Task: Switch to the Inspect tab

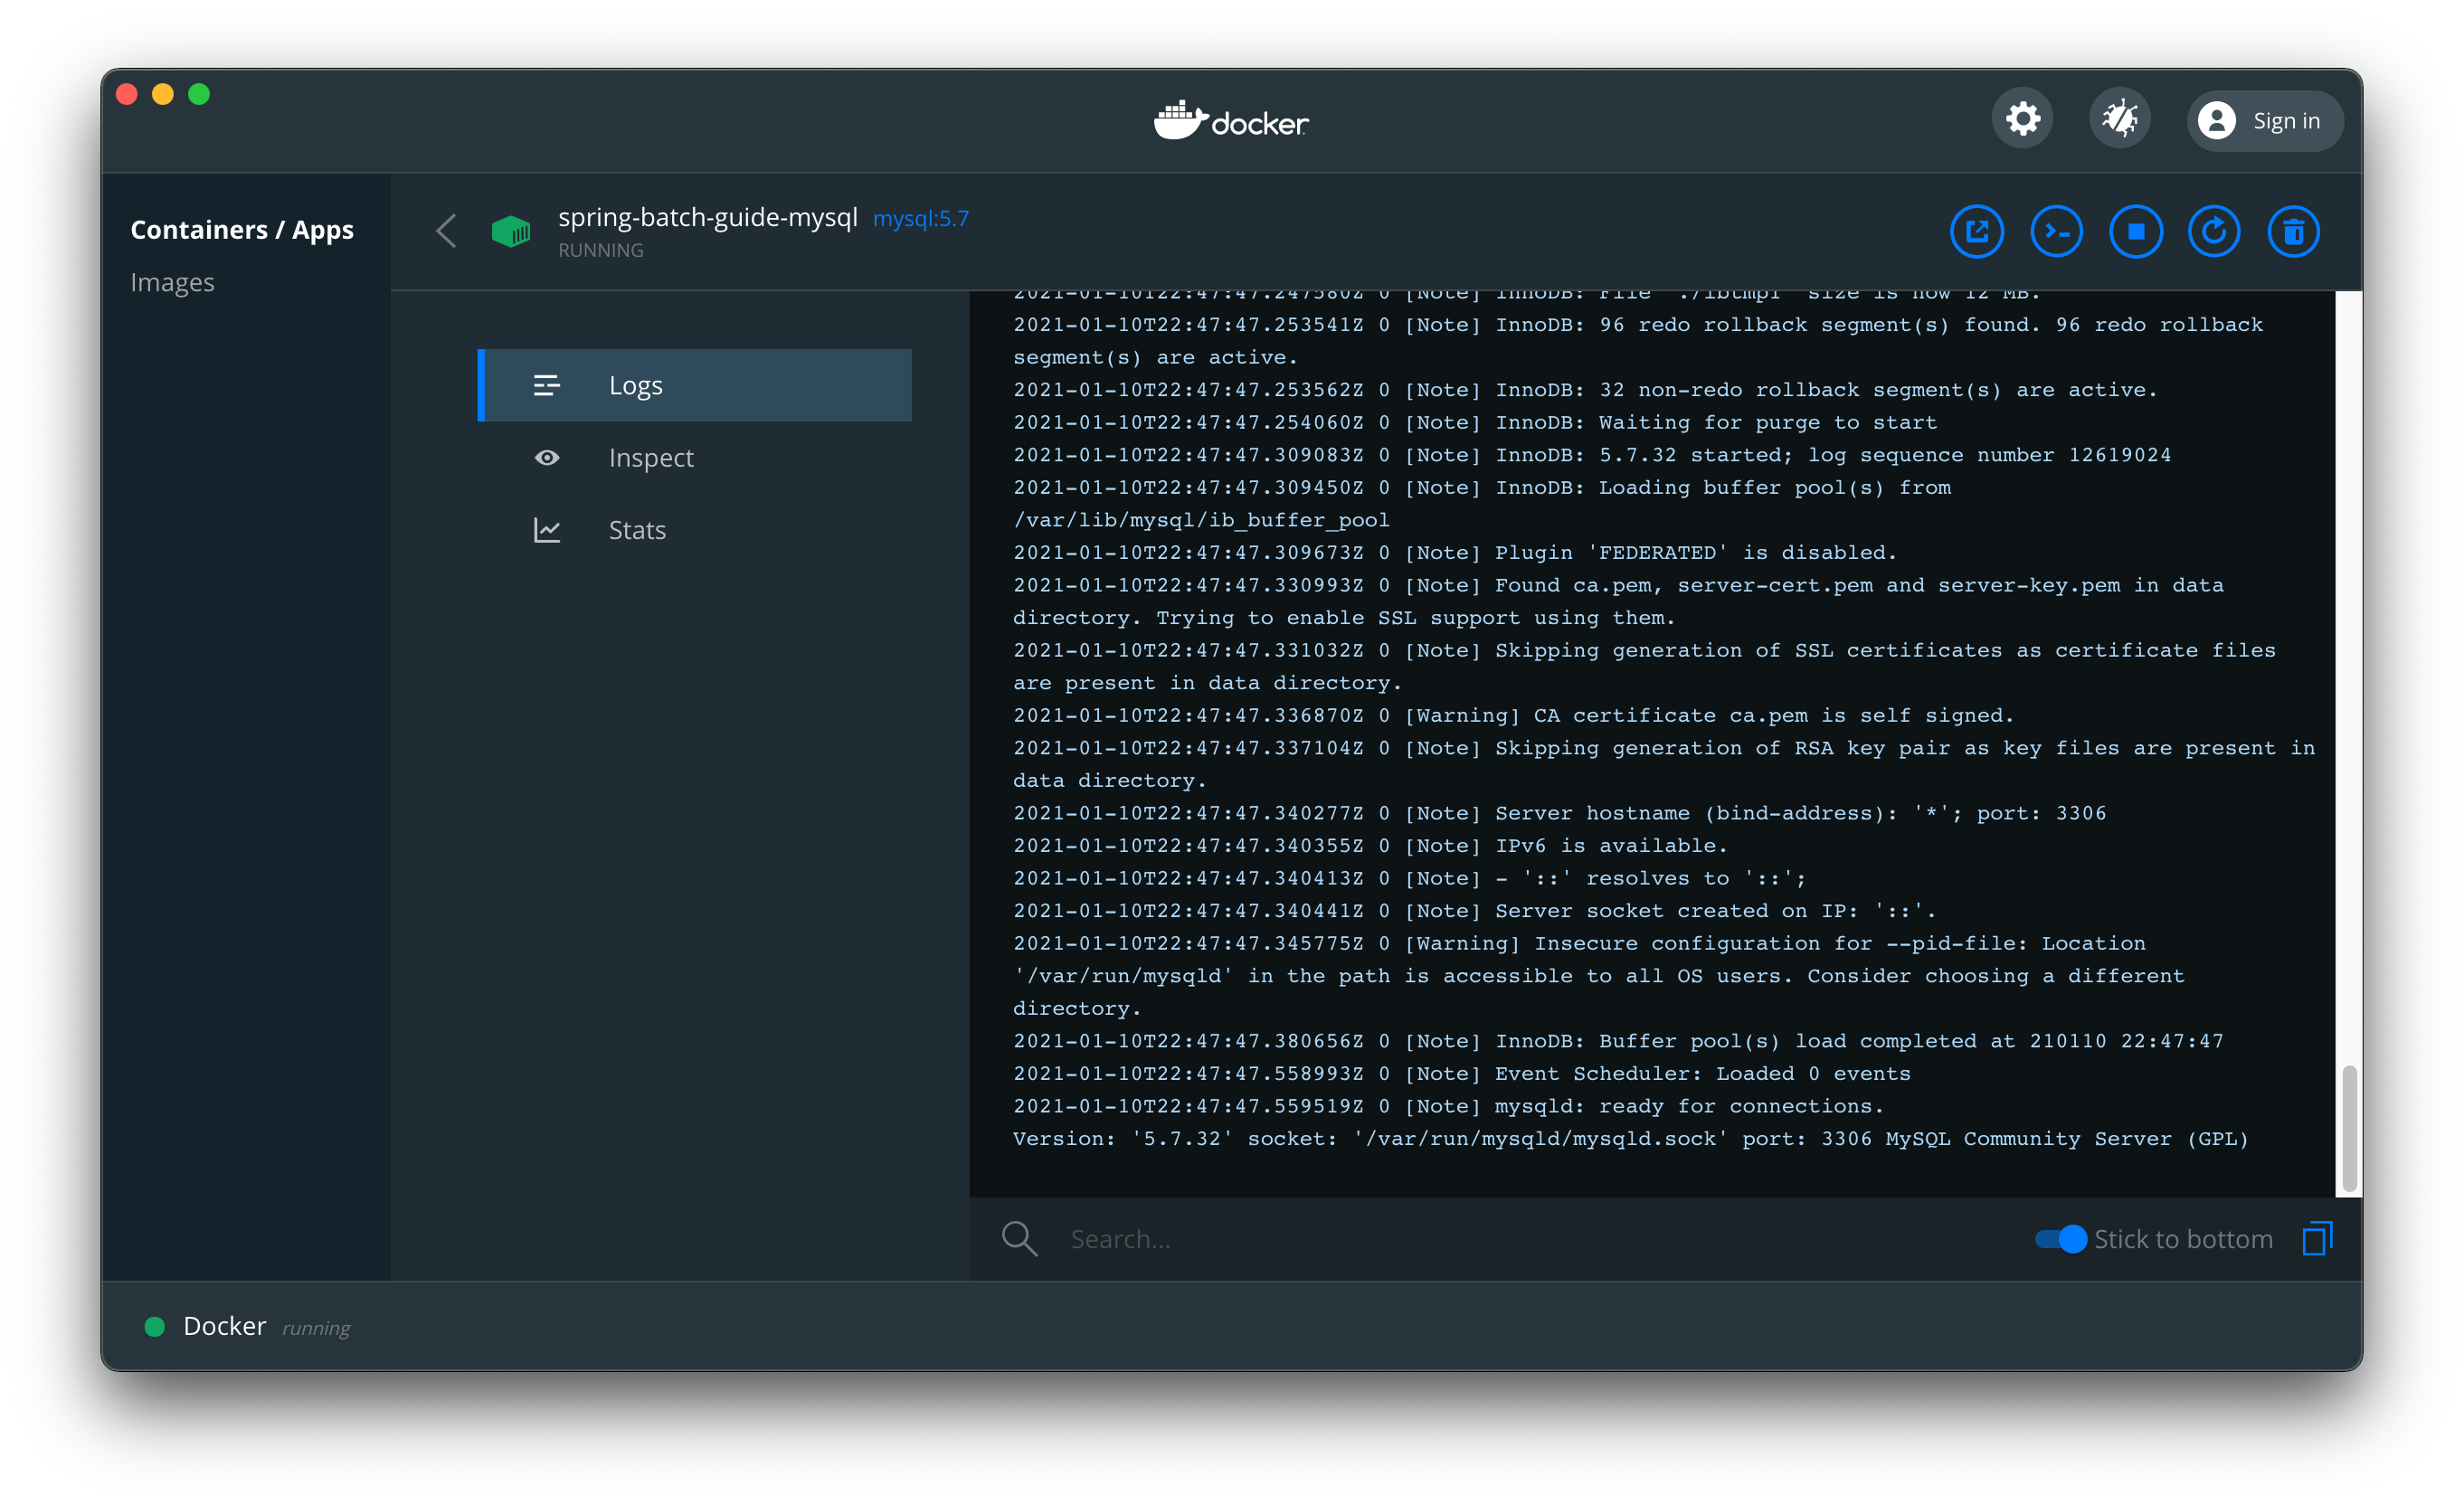Action: 650,458
